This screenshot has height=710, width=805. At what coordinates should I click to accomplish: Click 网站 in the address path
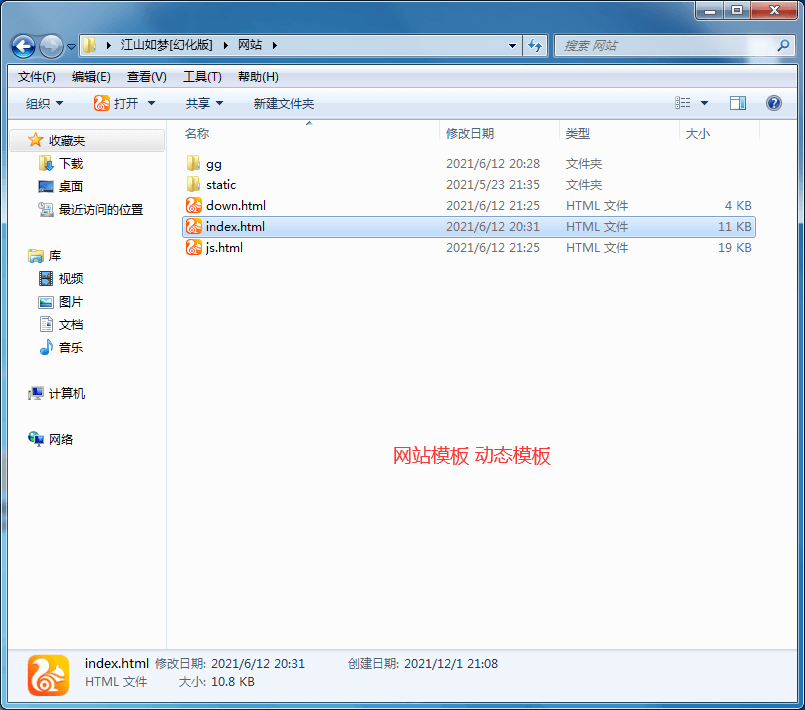coord(250,45)
